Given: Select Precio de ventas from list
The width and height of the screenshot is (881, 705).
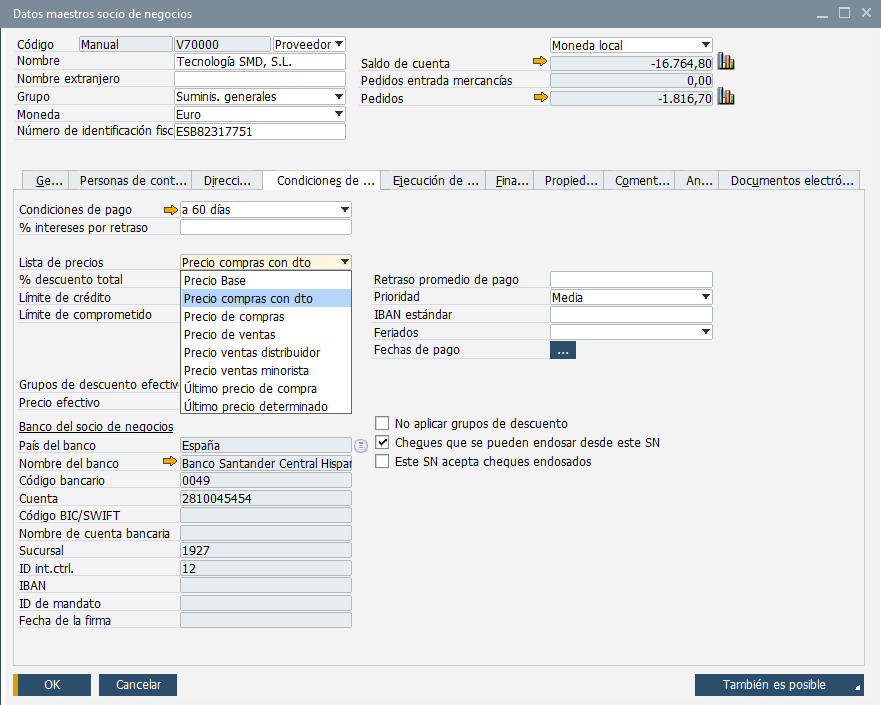Looking at the screenshot, I should pos(230,335).
